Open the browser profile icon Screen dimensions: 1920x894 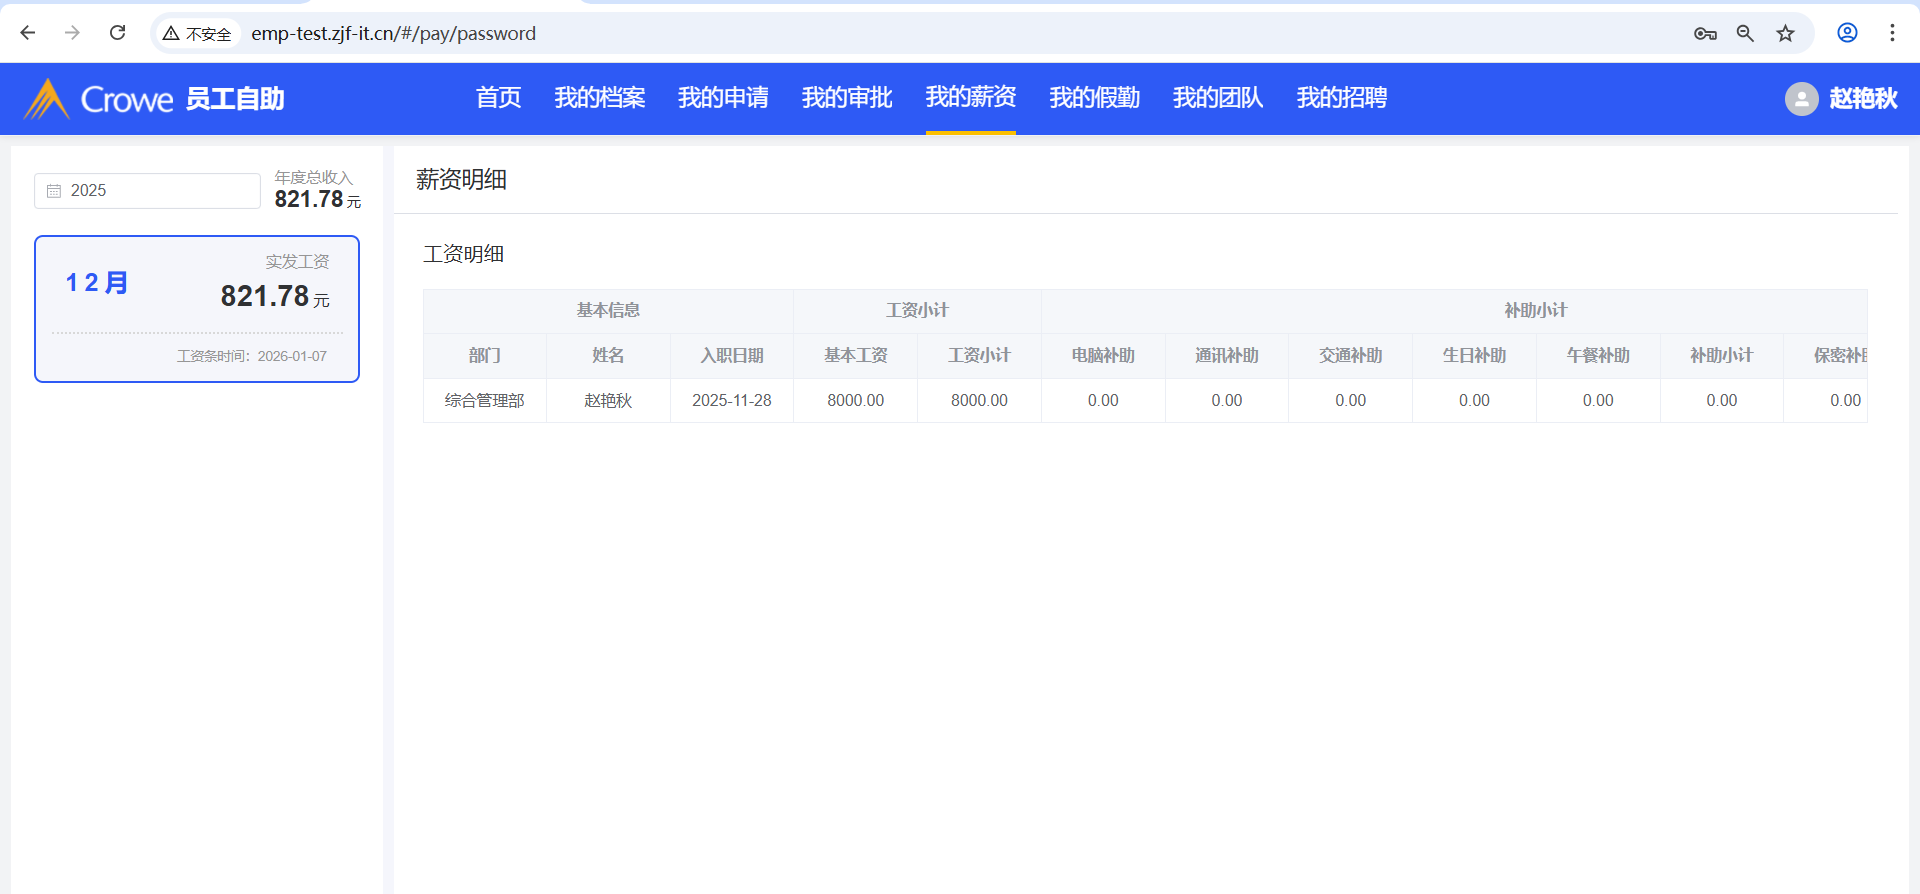click(1847, 33)
